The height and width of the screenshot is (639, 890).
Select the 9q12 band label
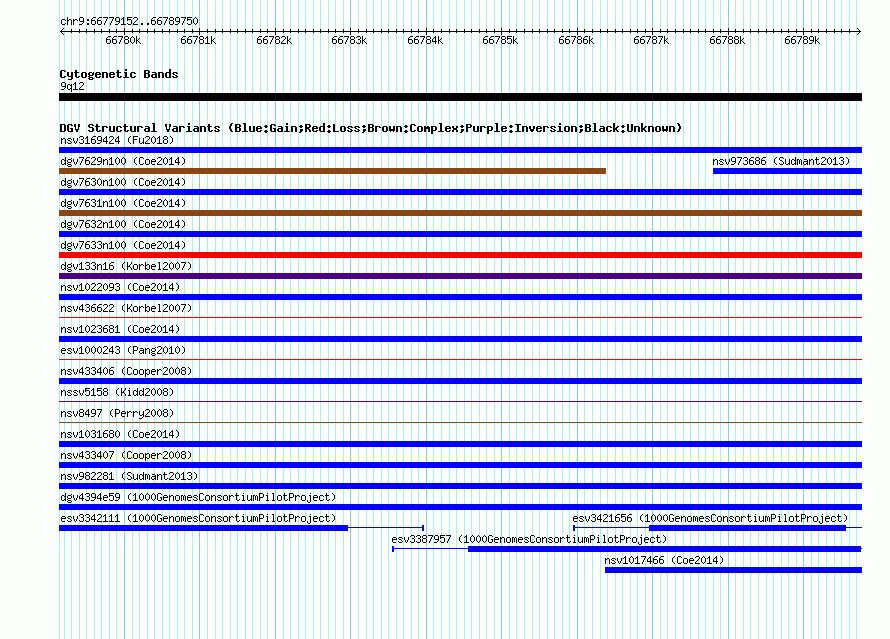click(x=72, y=86)
